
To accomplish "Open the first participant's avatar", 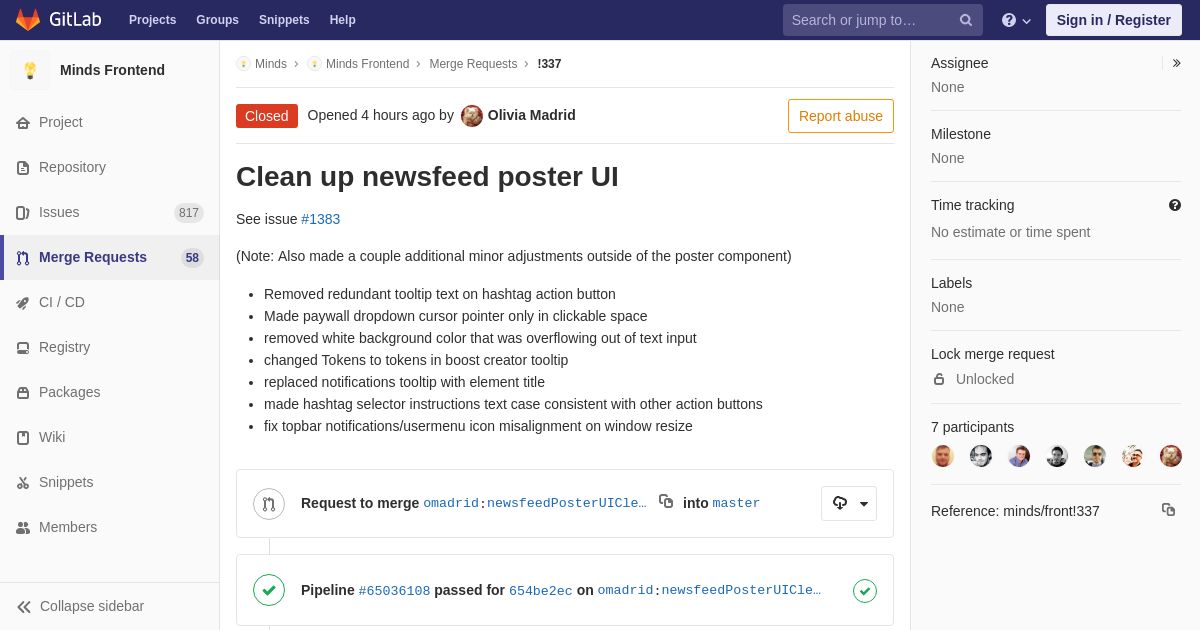I will coord(943,456).
